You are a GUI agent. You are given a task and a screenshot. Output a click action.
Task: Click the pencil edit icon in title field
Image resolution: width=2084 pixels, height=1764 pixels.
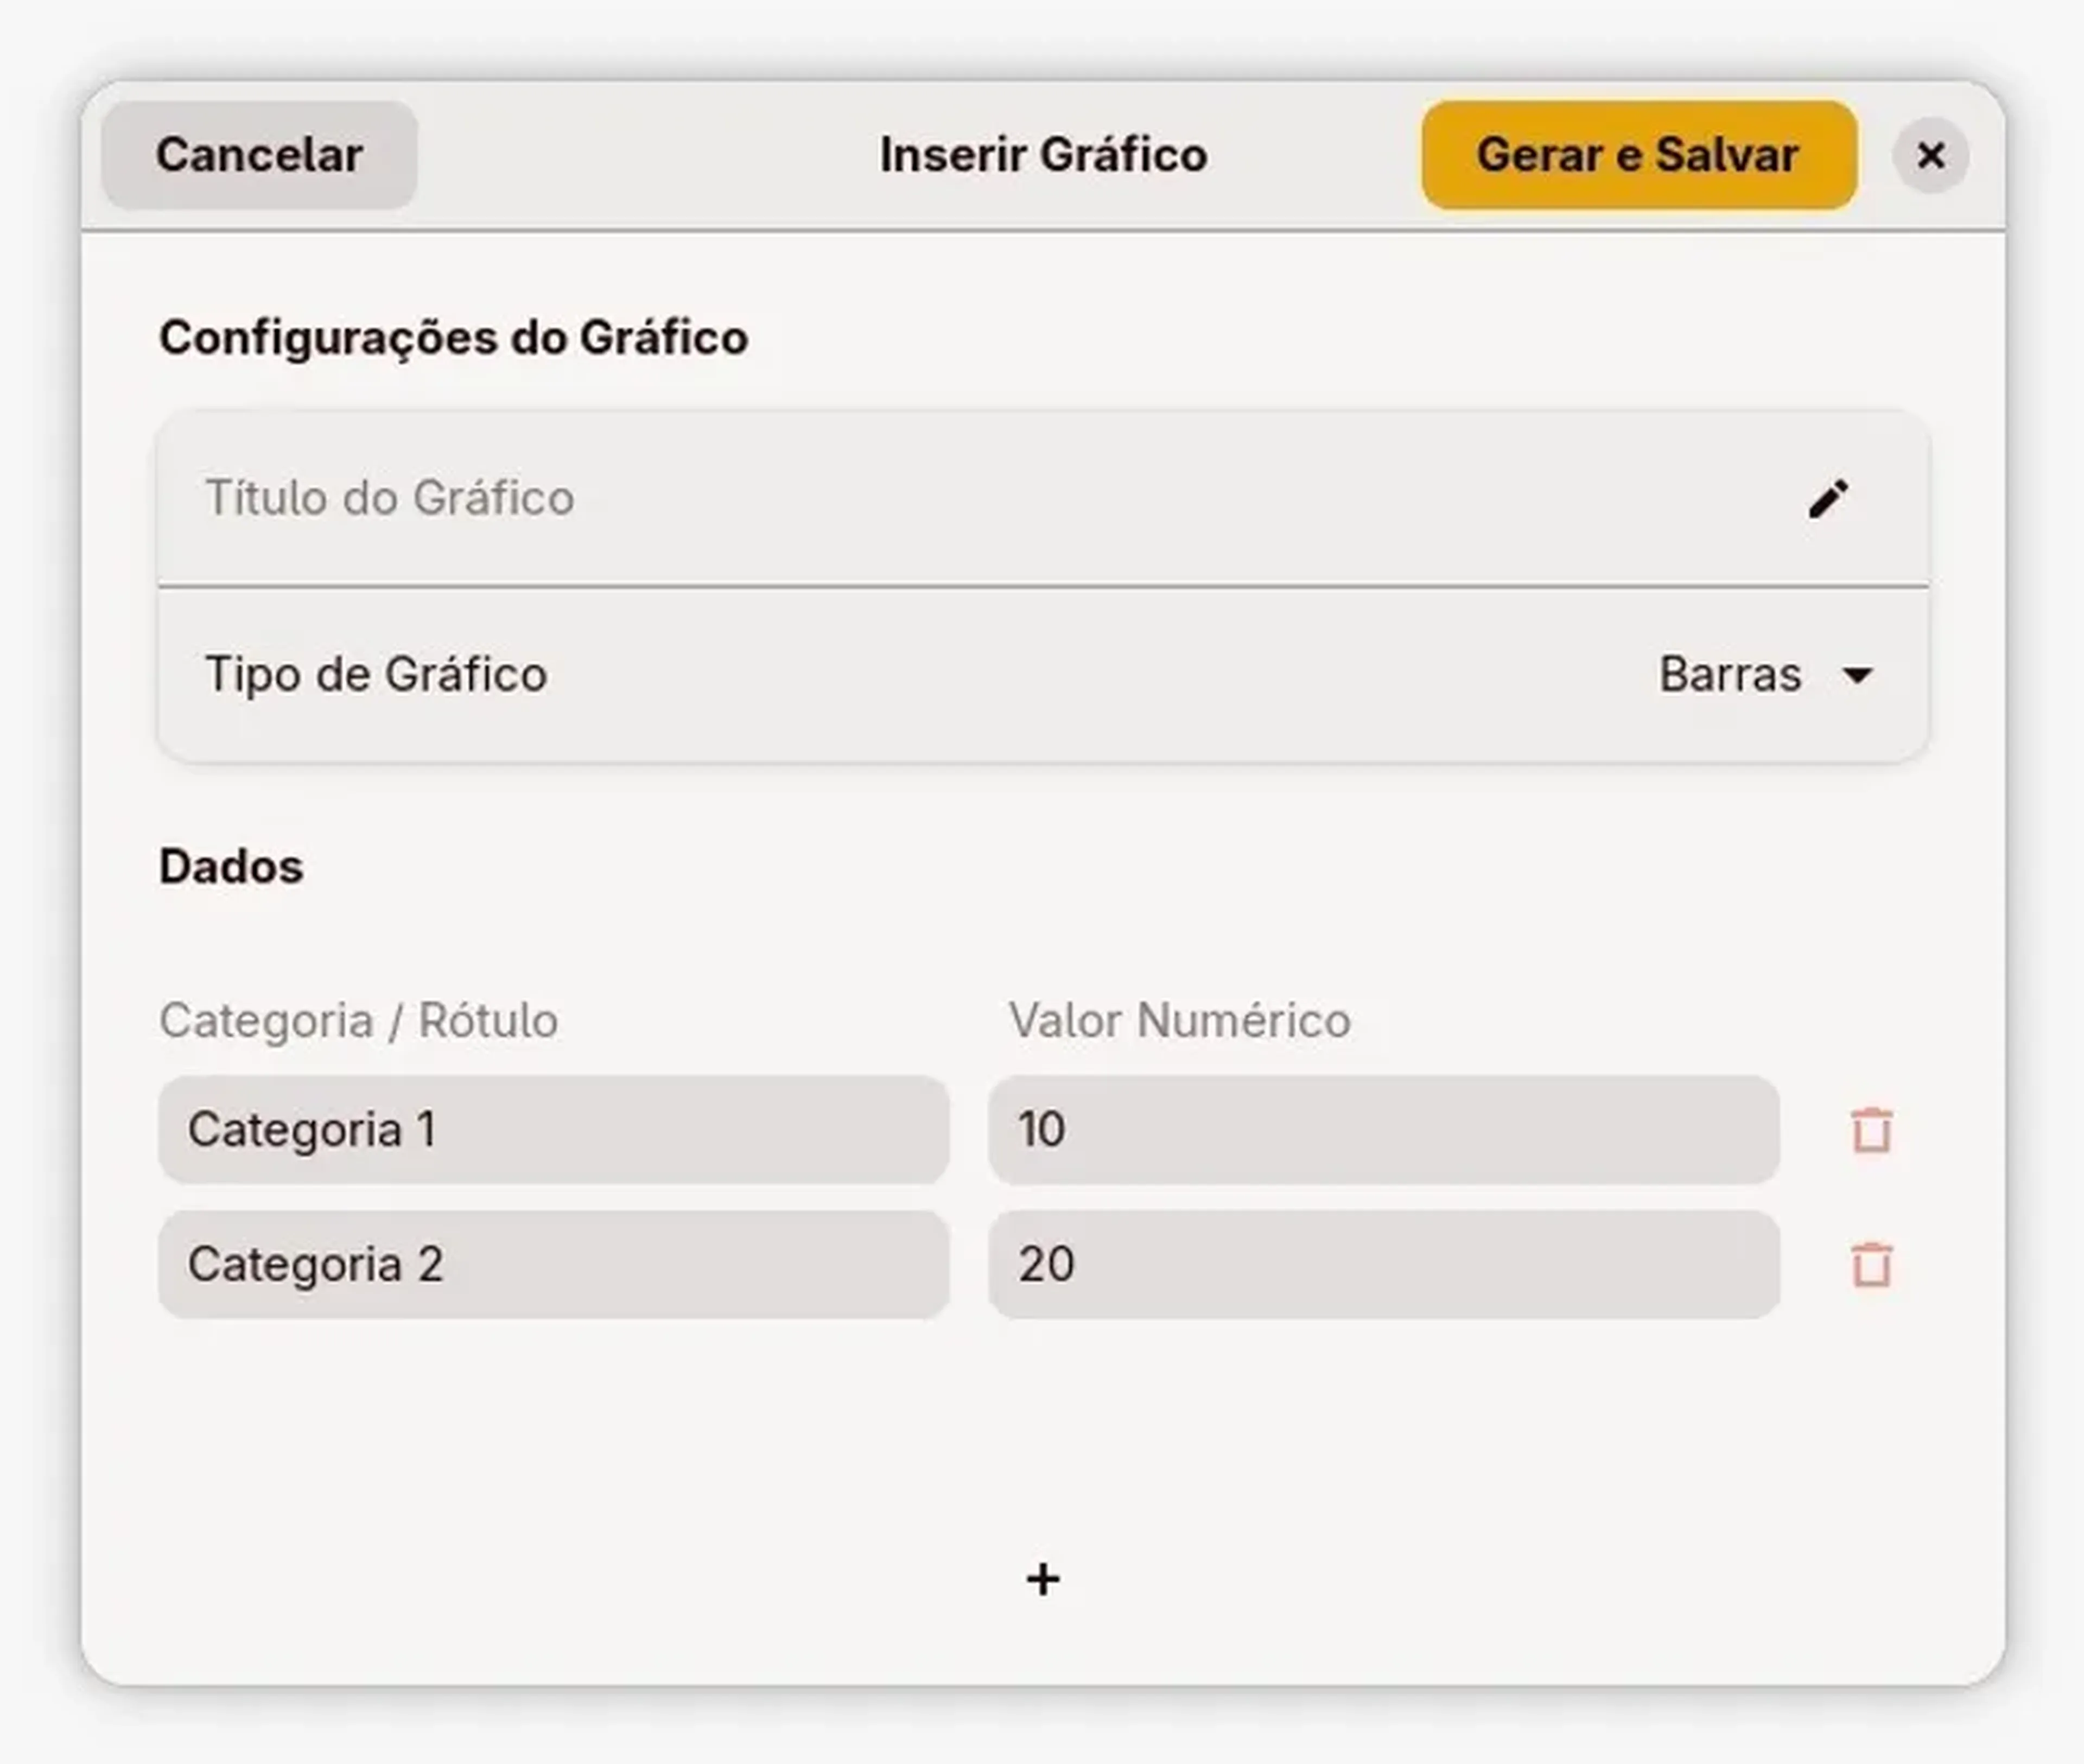point(1828,498)
